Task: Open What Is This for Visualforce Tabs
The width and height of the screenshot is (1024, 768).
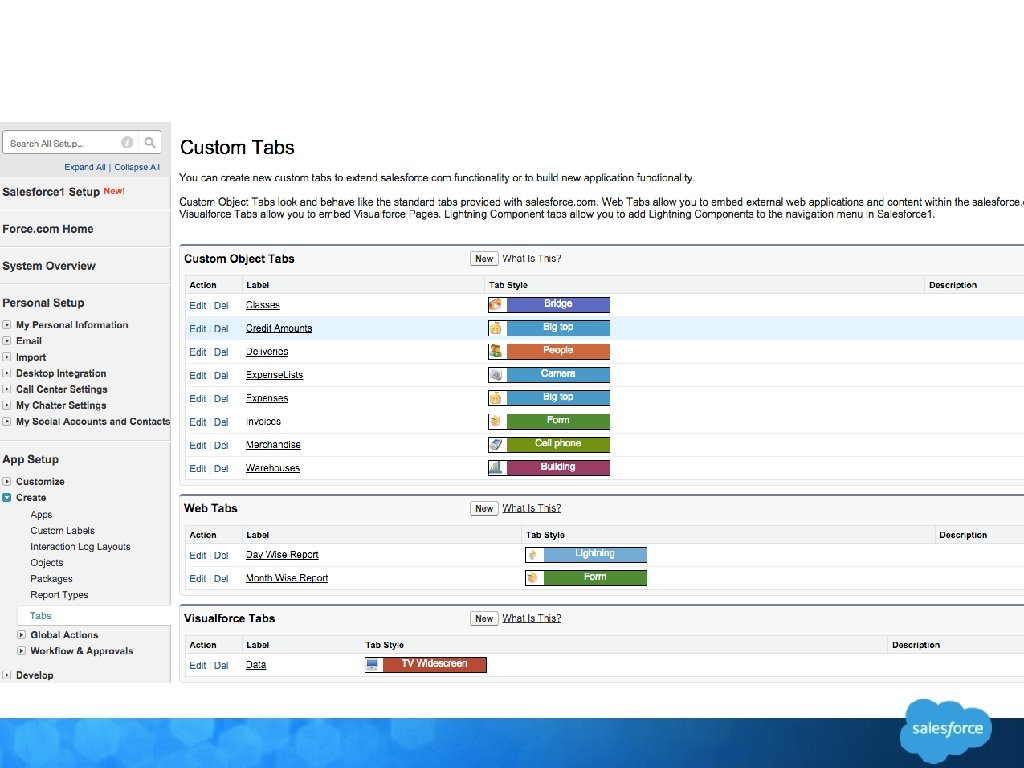Action: click(532, 618)
